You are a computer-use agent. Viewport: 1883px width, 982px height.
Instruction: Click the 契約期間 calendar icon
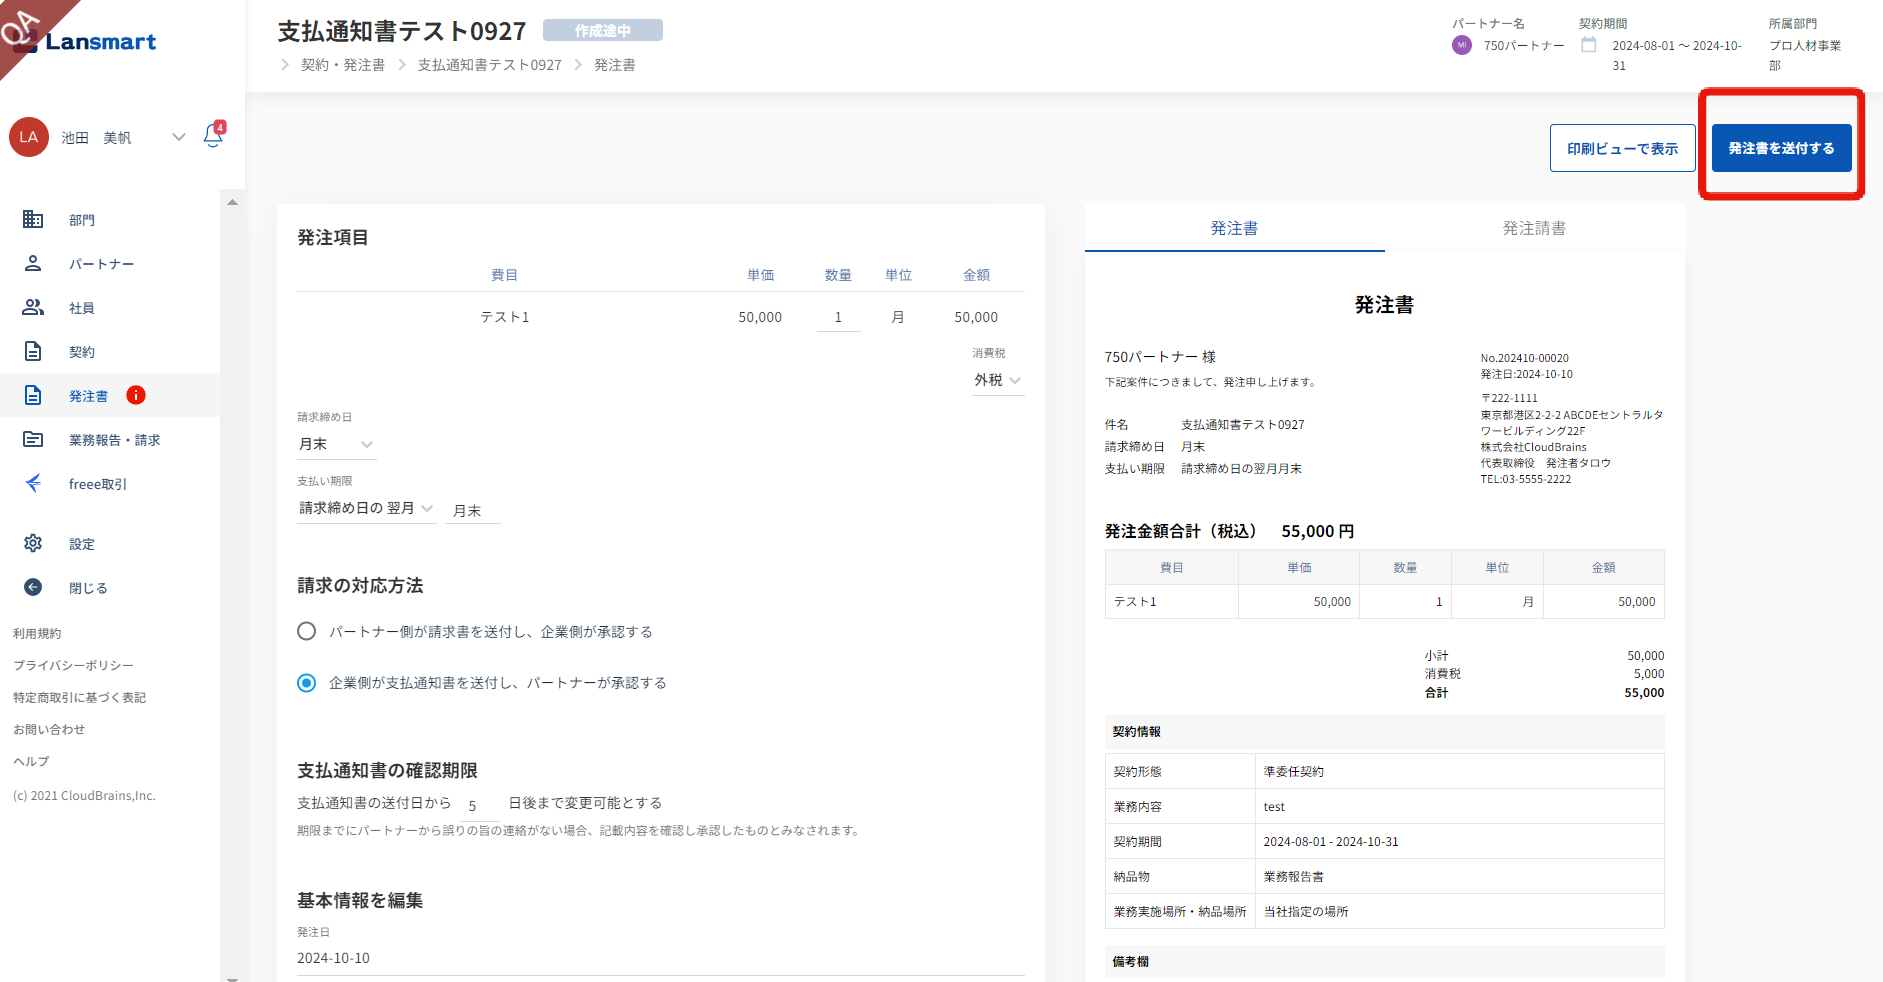[x=1588, y=45]
